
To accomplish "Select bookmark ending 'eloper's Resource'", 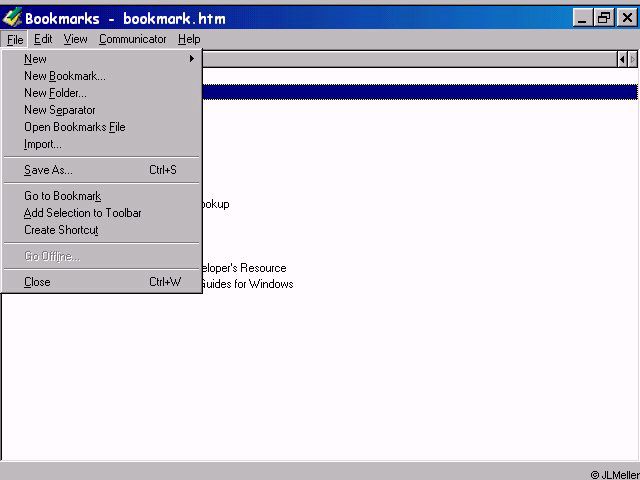I will (244, 268).
